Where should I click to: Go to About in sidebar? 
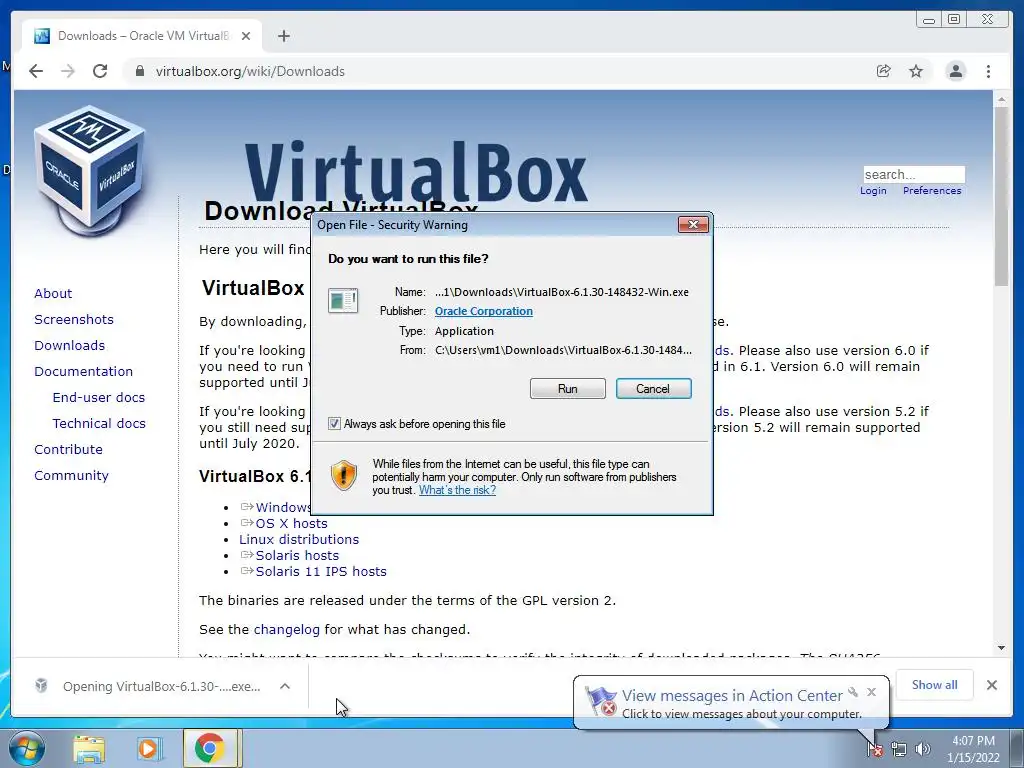pyautogui.click(x=53, y=293)
